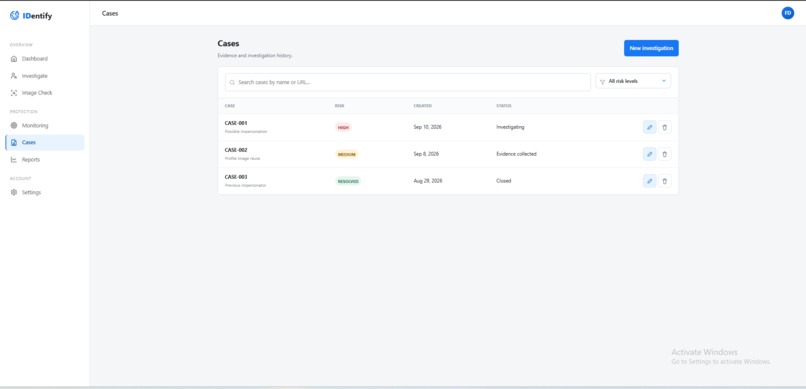Focus the search cases input field
Viewport: 806px width, 389px height.
(x=408, y=82)
